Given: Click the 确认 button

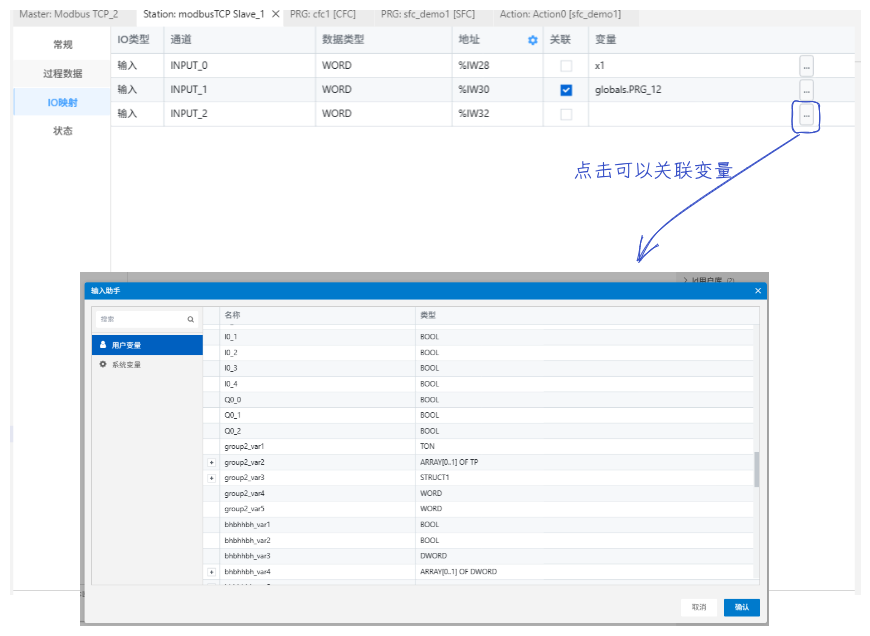Looking at the screenshot, I should click(x=742, y=607).
